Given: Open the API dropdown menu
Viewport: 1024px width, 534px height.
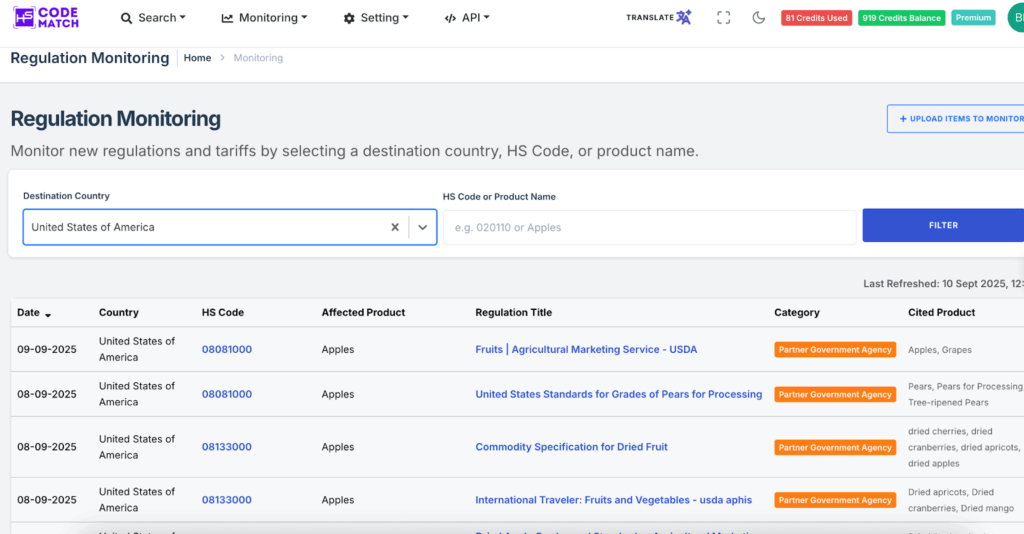Looking at the screenshot, I should pyautogui.click(x=467, y=18).
